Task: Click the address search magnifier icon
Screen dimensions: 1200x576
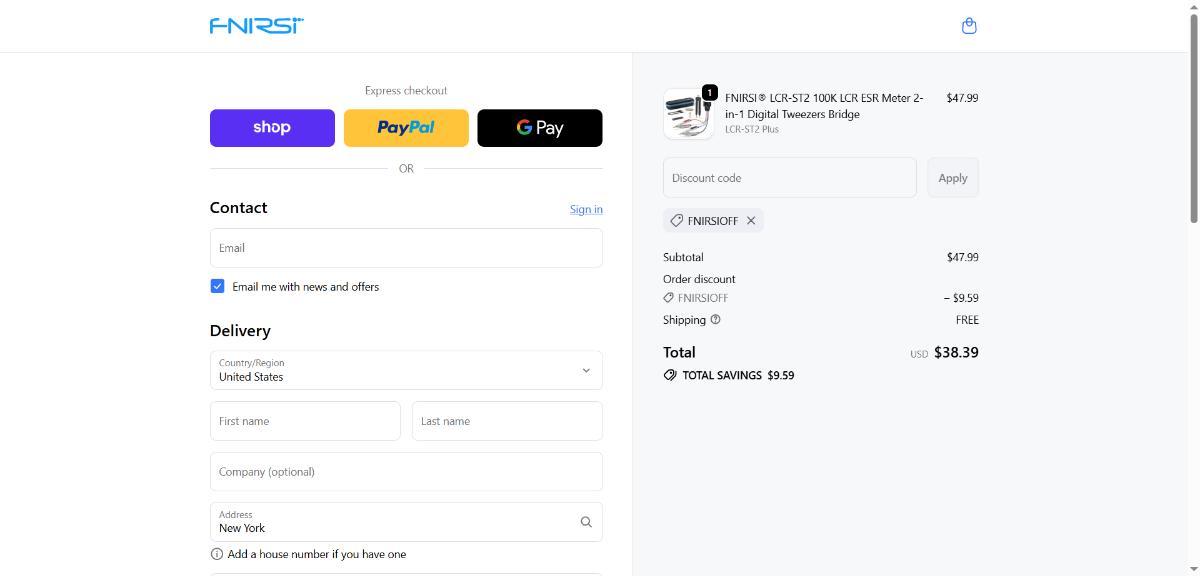Action: pos(586,522)
